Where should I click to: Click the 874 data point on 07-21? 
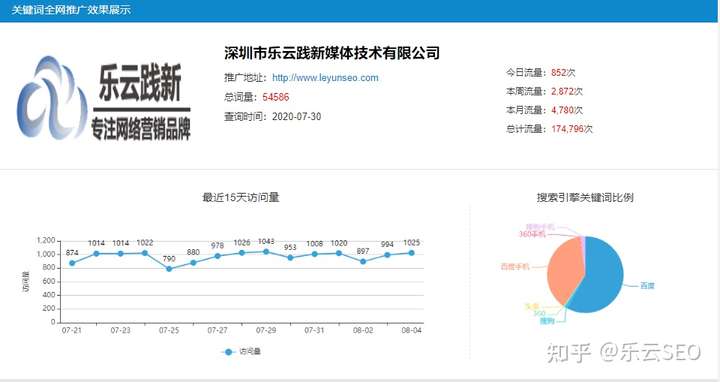coord(72,263)
